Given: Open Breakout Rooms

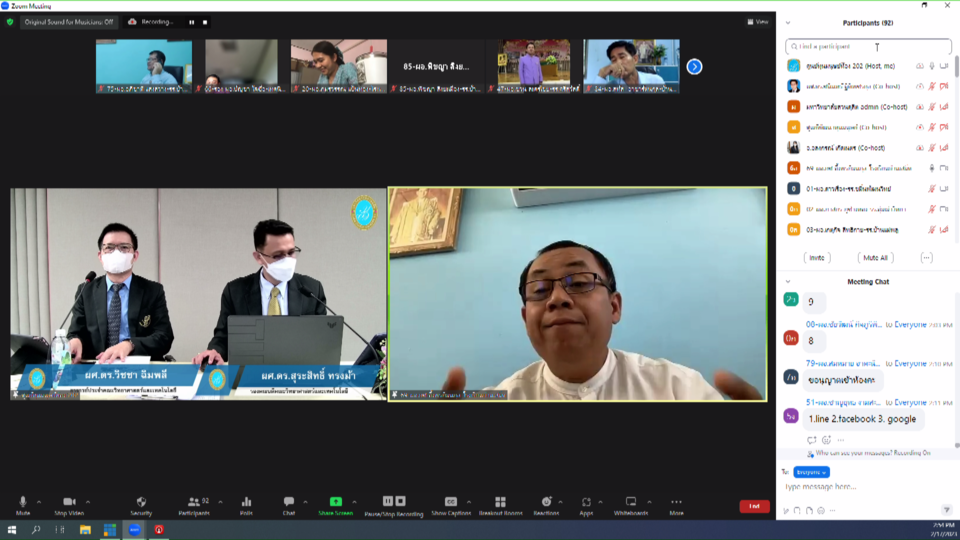Looking at the screenshot, I should click(x=500, y=506).
